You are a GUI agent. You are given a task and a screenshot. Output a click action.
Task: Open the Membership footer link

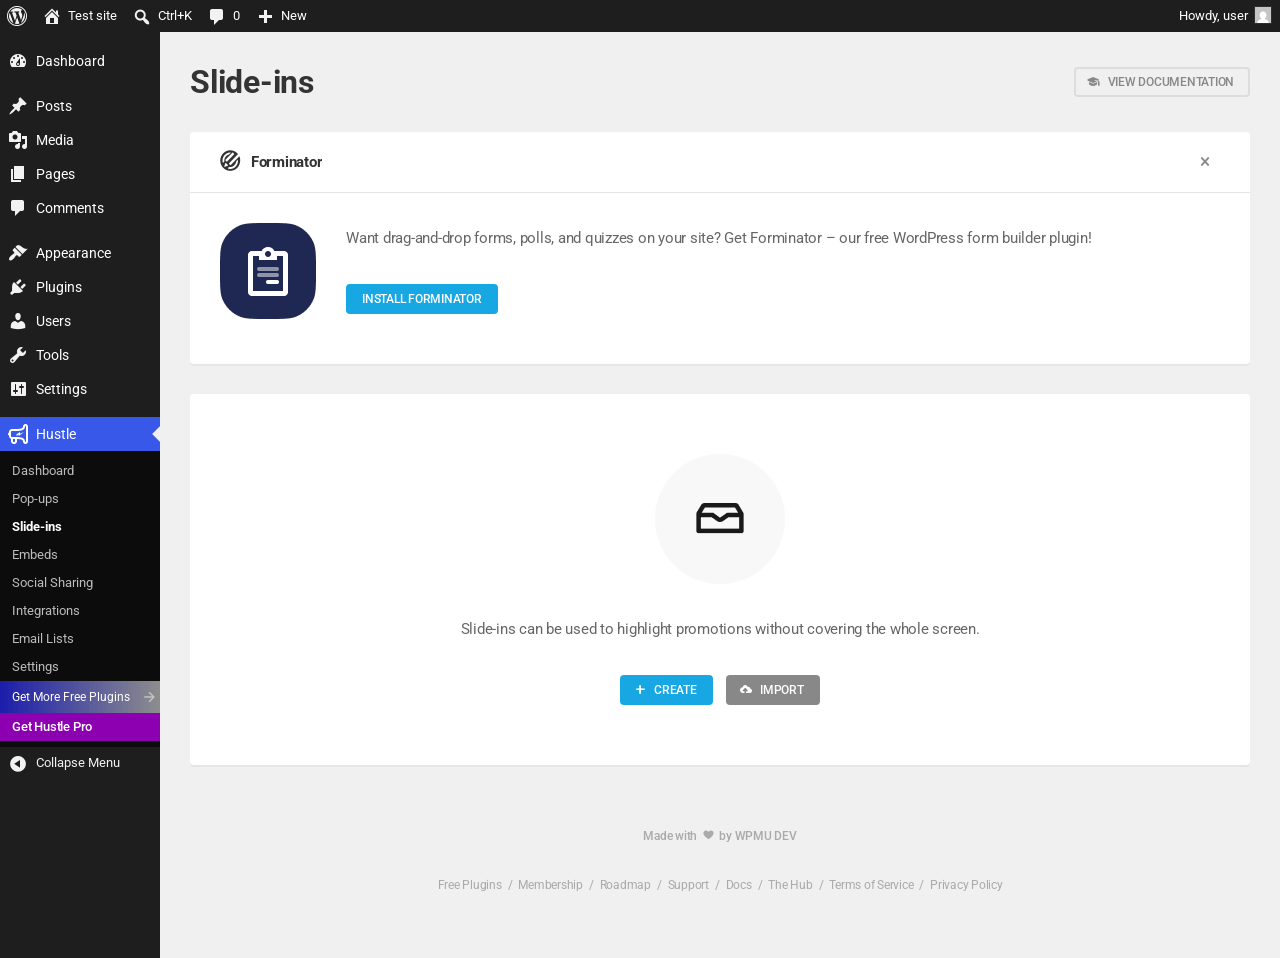pos(550,885)
